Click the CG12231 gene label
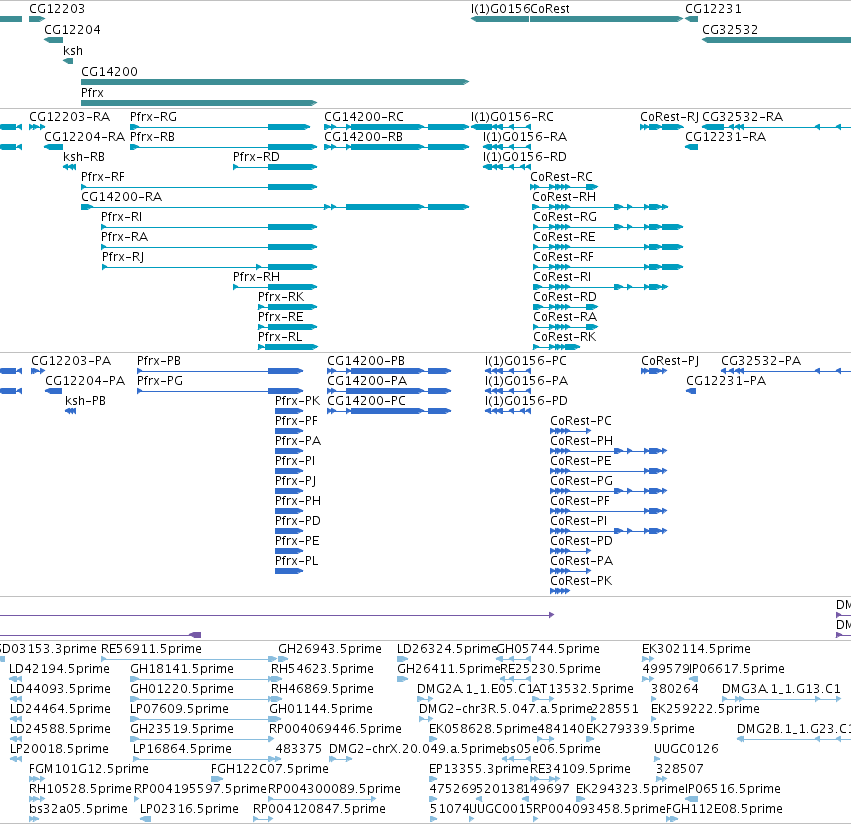 point(713,9)
